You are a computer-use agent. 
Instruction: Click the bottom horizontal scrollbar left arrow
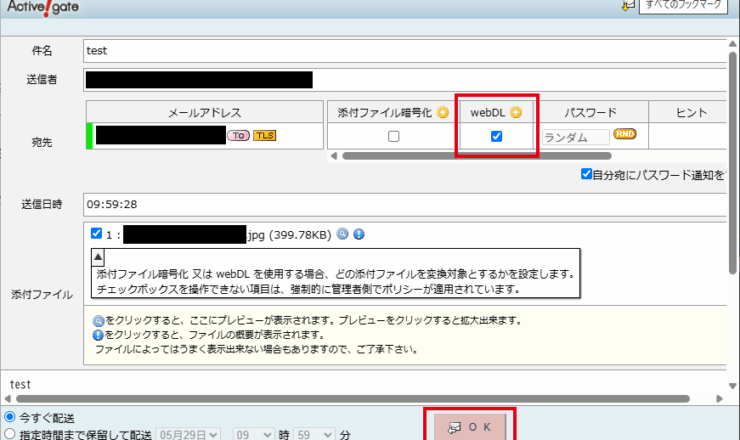[8, 399]
